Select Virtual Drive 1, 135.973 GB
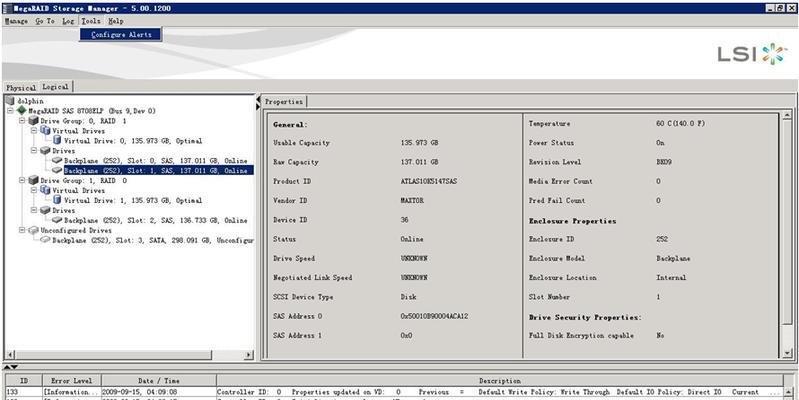The image size is (799, 400). click(x=133, y=200)
